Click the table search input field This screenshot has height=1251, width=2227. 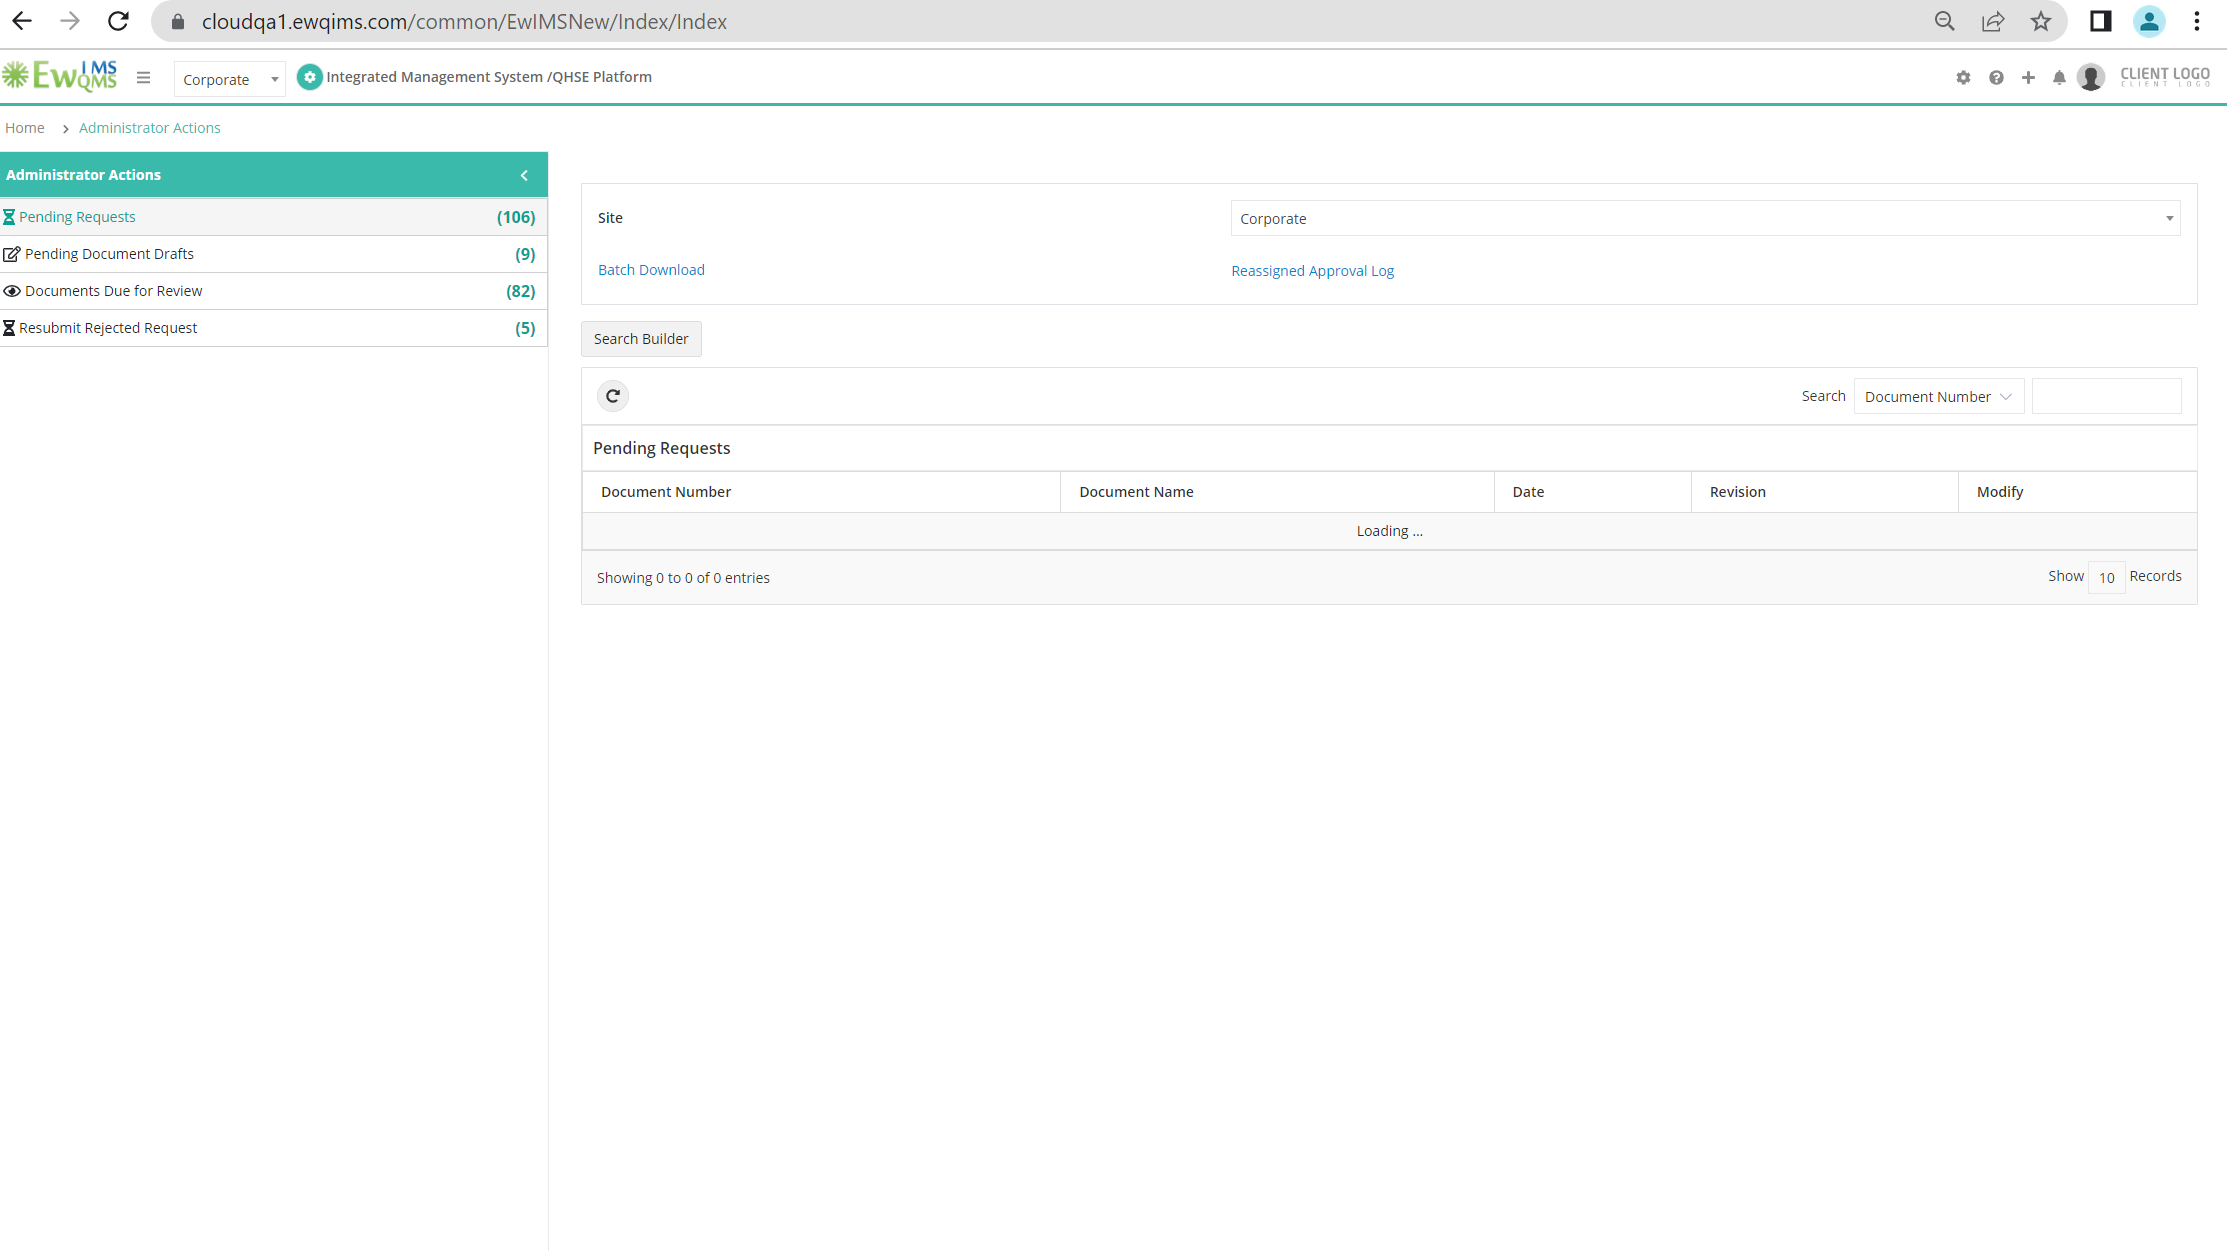tap(2106, 396)
